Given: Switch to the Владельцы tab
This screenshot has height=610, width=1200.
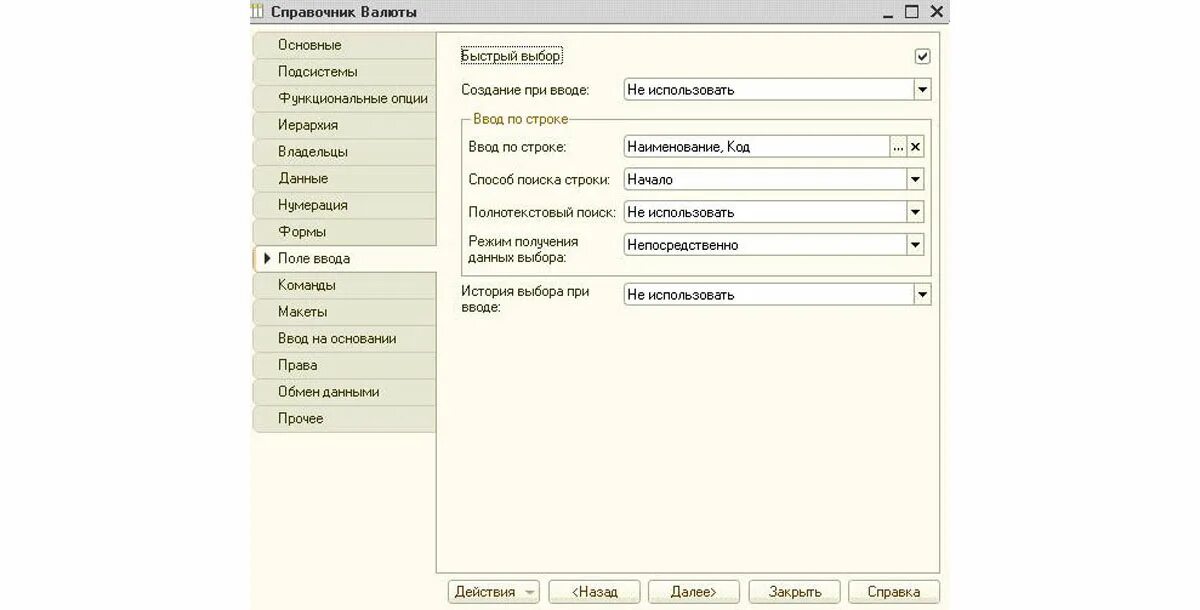Looking at the screenshot, I should (345, 152).
